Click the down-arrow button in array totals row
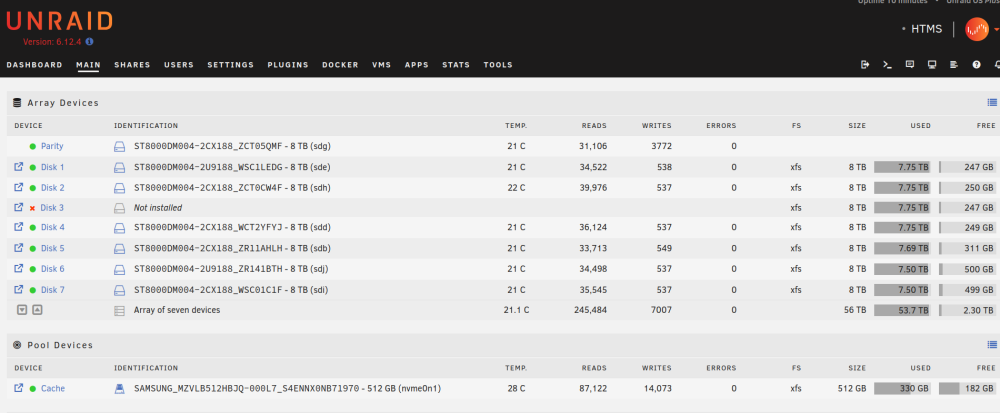This screenshot has height=413, width=1000. click(22, 310)
